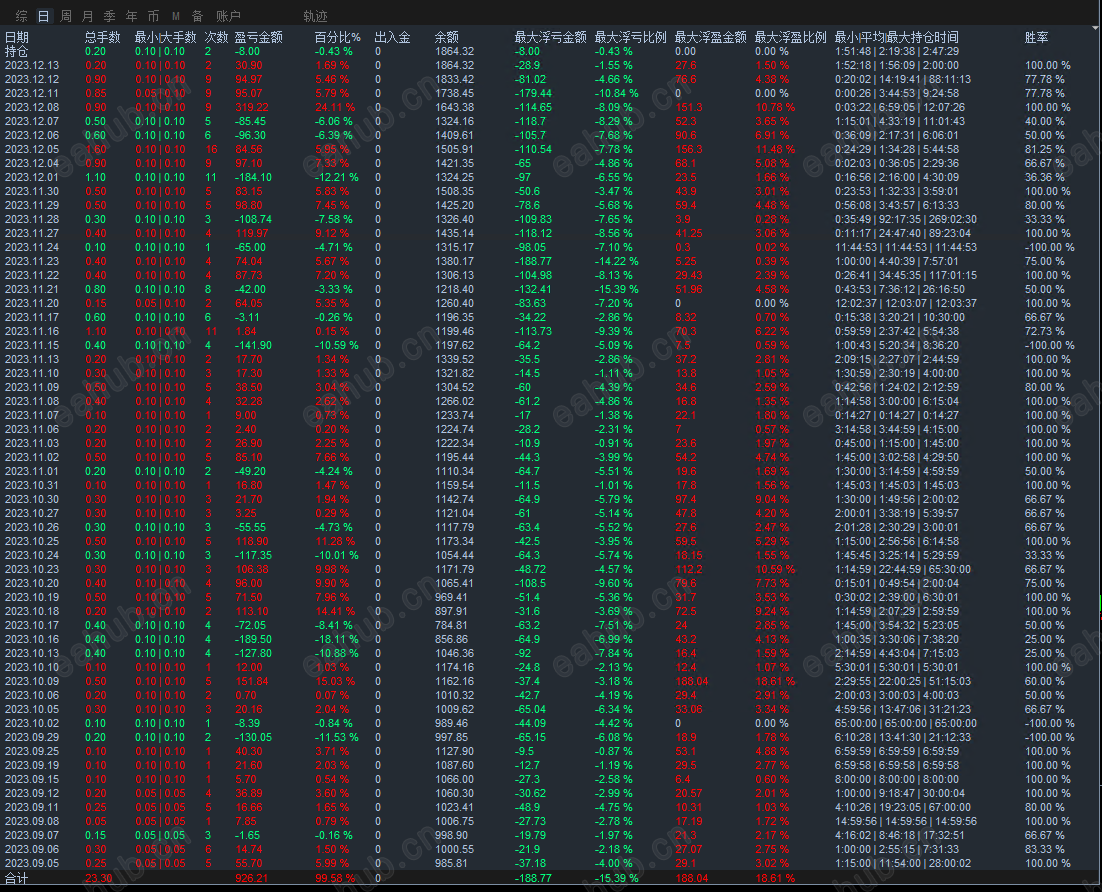Click the 合计 totals row
The width and height of the screenshot is (1102, 892).
(548, 878)
